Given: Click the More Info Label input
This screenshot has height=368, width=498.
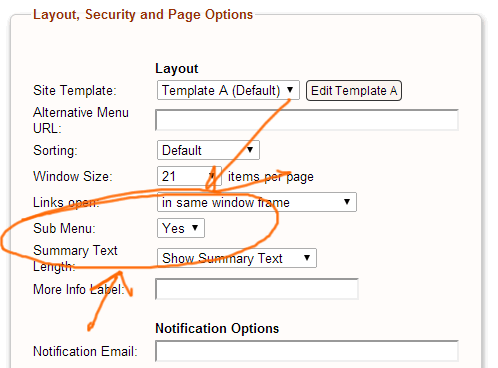Looking at the screenshot, I should click(x=257, y=289).
